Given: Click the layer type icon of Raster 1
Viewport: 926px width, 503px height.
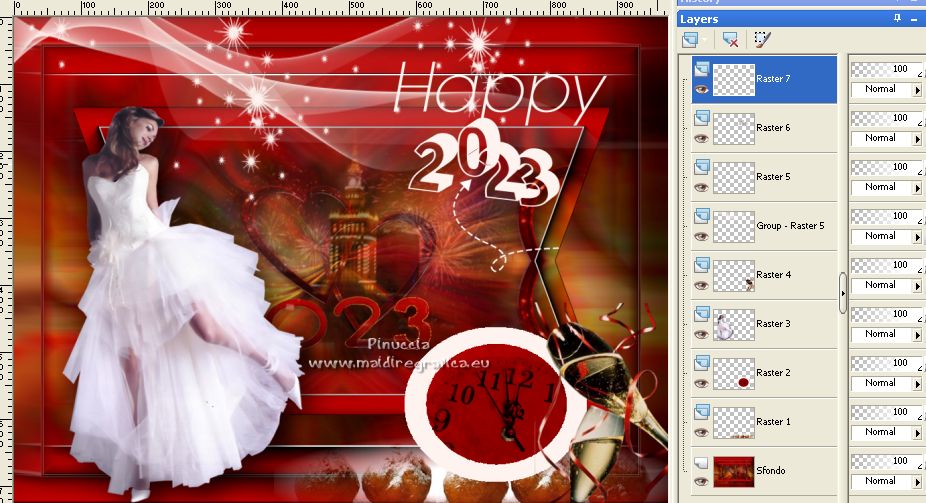Looking at the screenshot, I should pyautogui.click(x=702, y=413).
